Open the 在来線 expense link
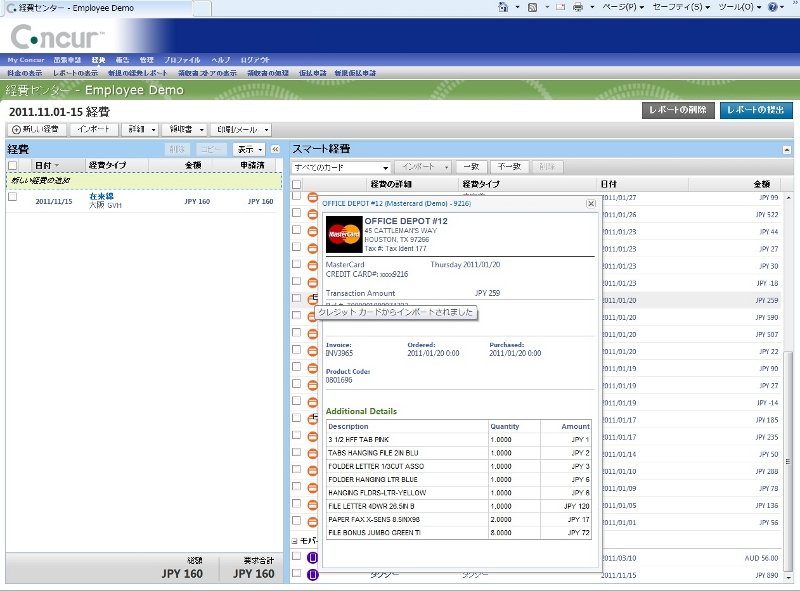The width and height of the screenshot is (800, 591). (101, 196)
